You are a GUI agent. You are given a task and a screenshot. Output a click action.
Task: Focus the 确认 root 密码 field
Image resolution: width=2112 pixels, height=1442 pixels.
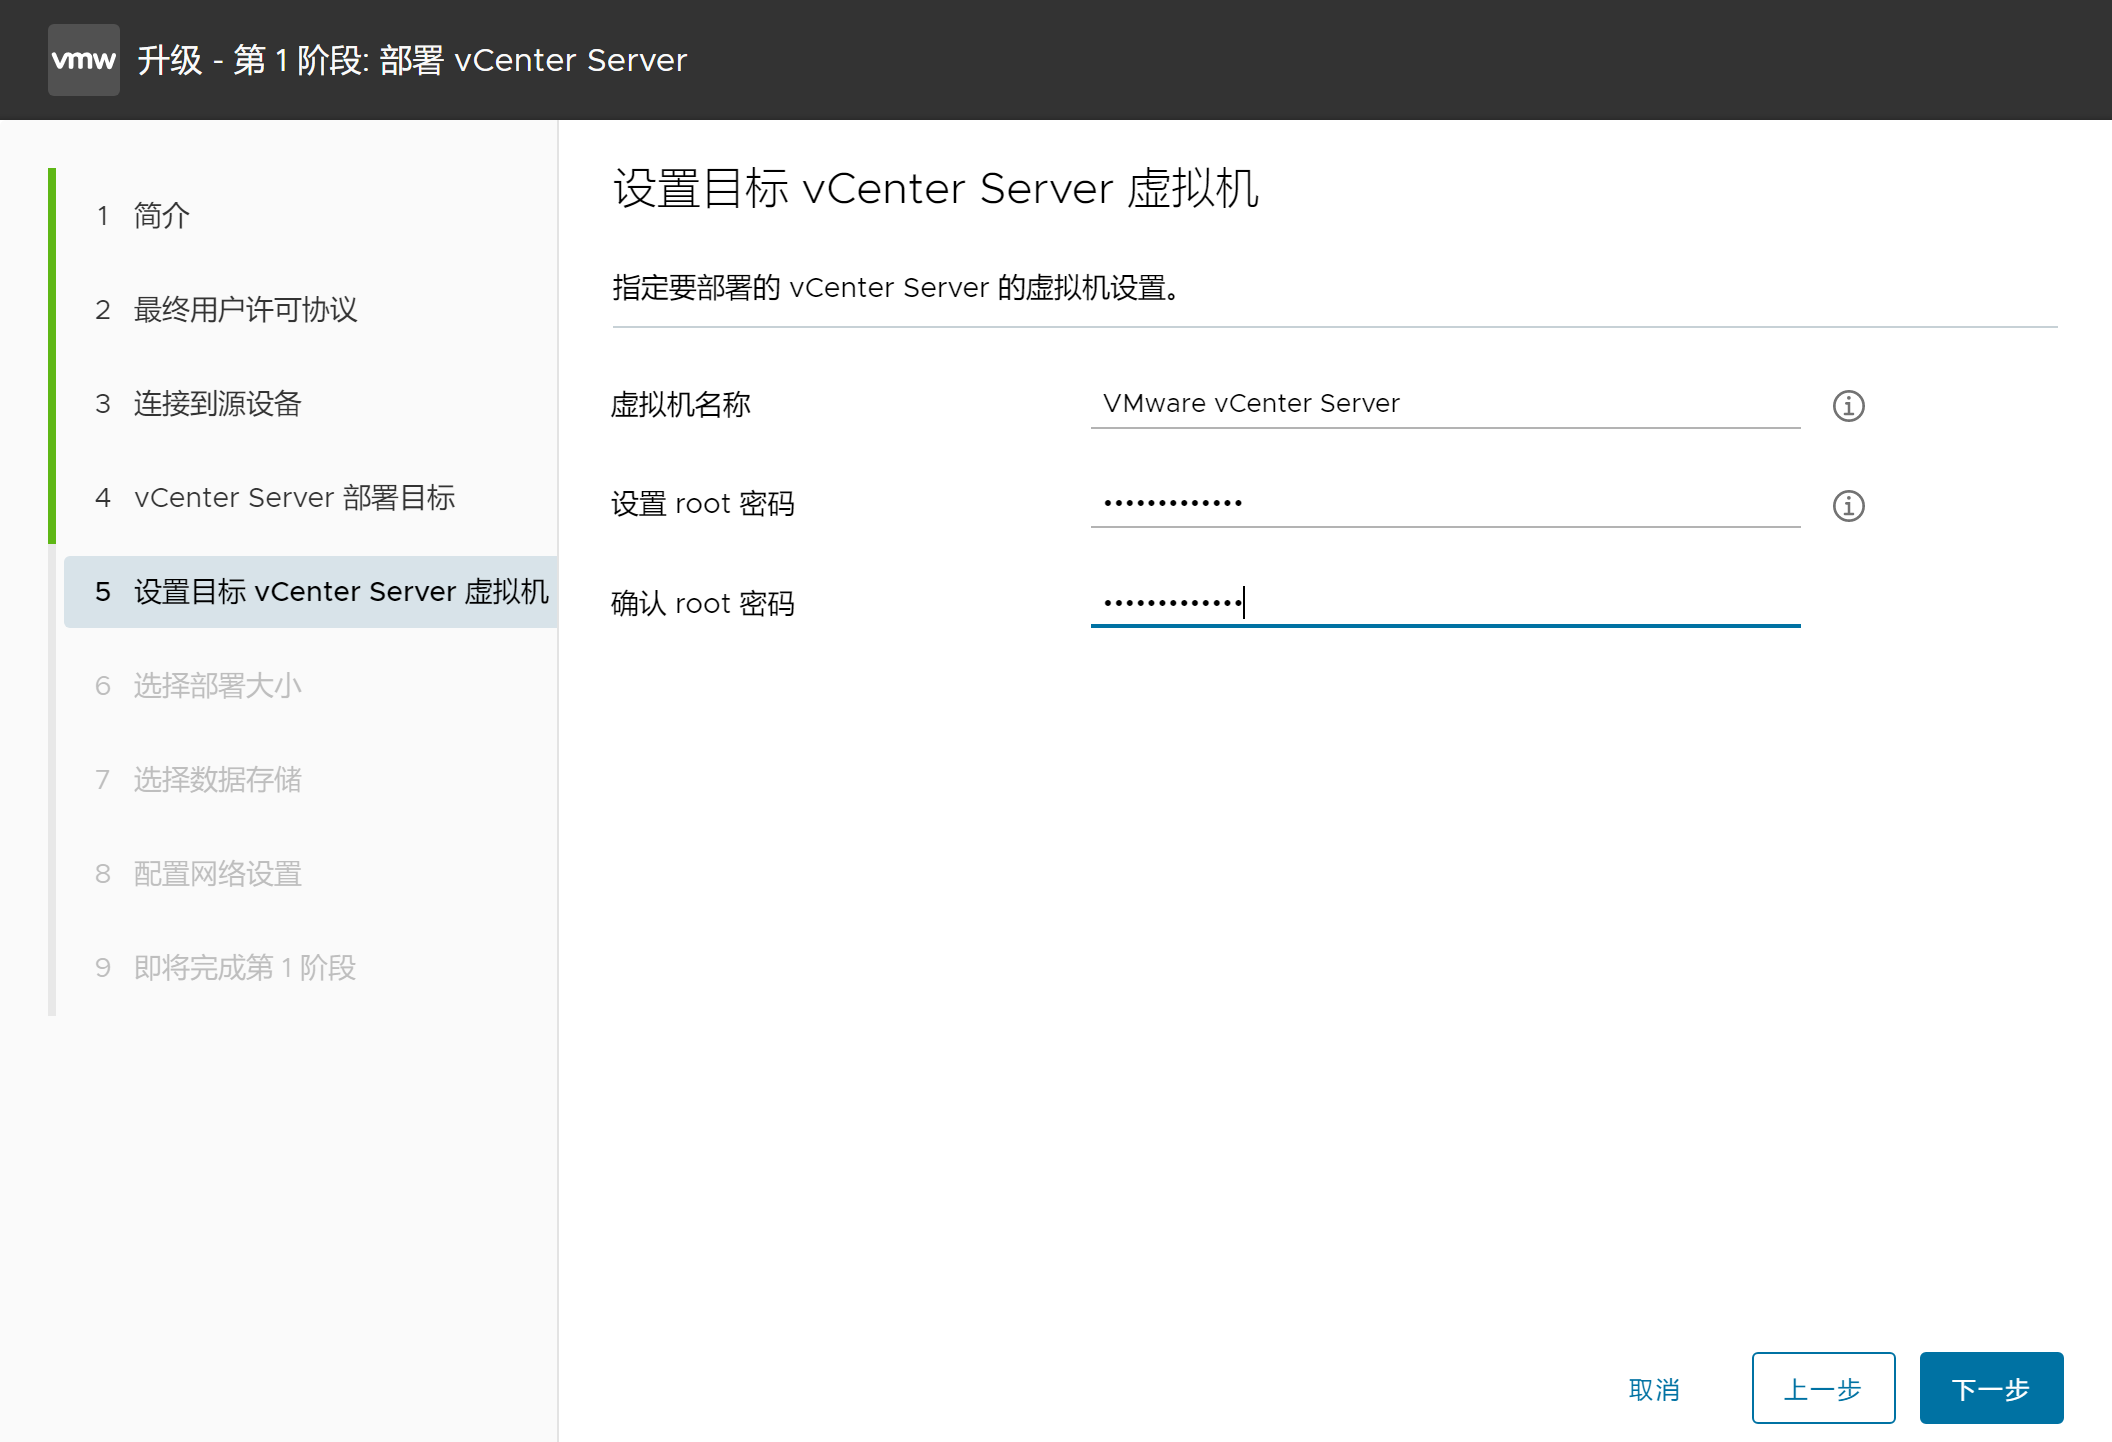click(1445, 603)
